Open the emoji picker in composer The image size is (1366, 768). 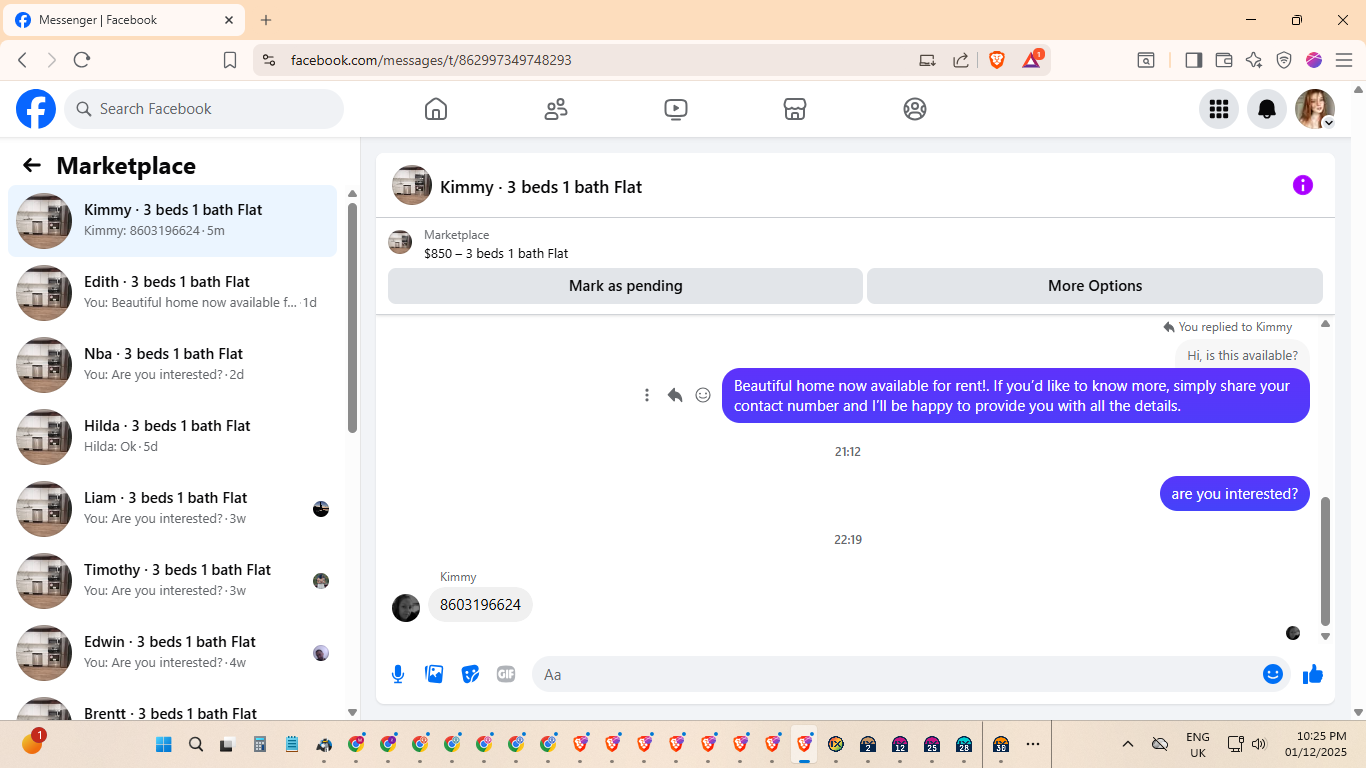click(1273, 674)
